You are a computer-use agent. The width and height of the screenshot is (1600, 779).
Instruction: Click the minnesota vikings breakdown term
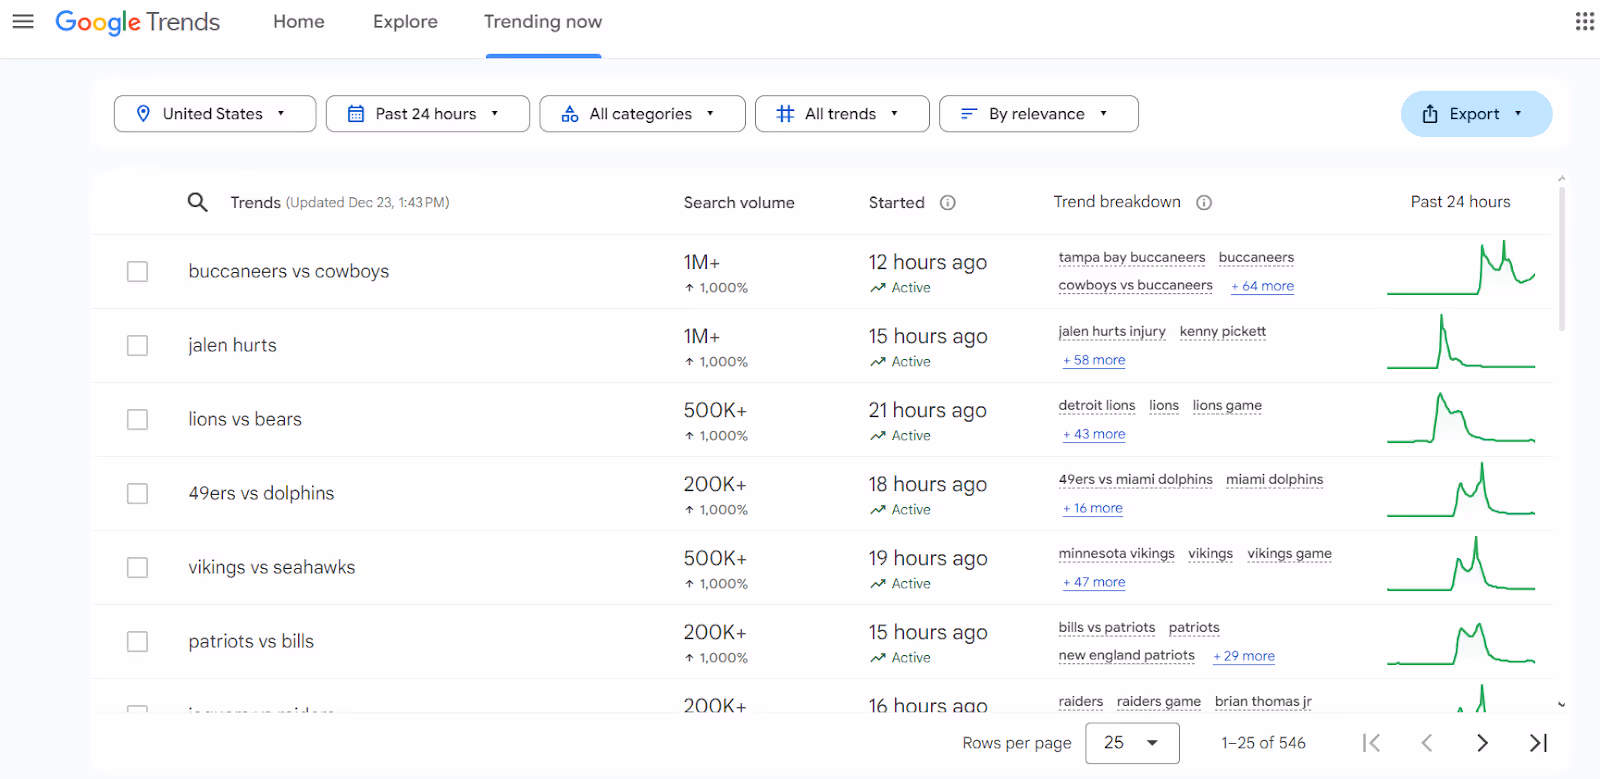tap(1117, 554)
